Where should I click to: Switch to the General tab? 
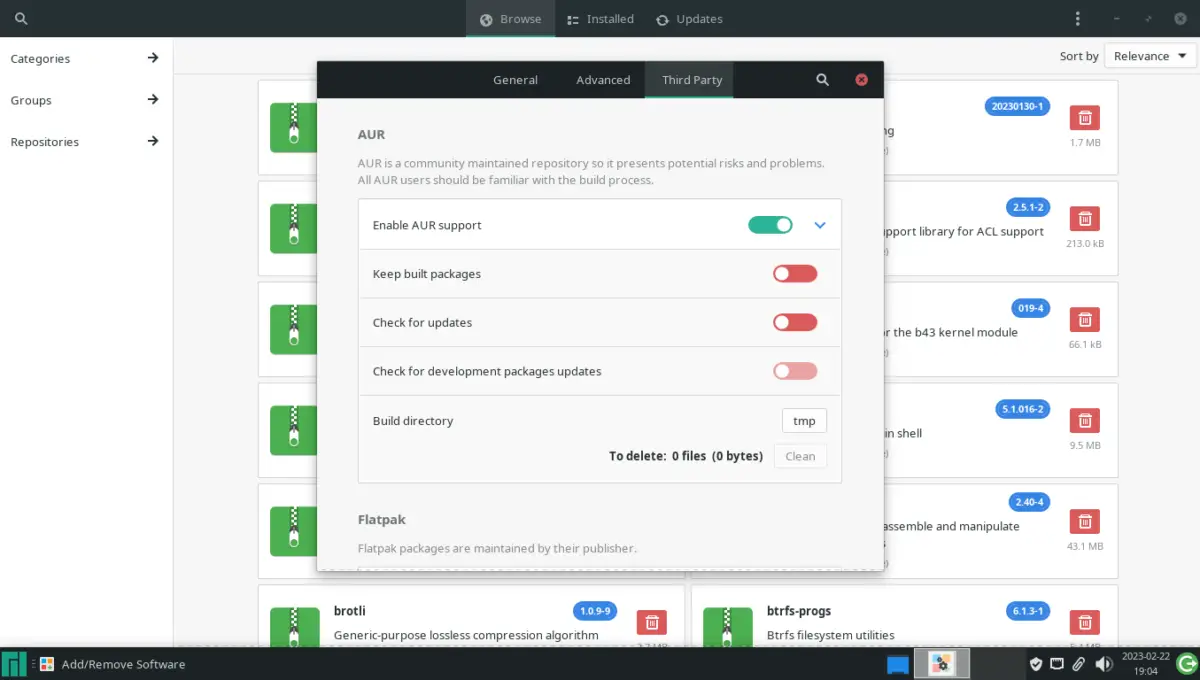515,80
